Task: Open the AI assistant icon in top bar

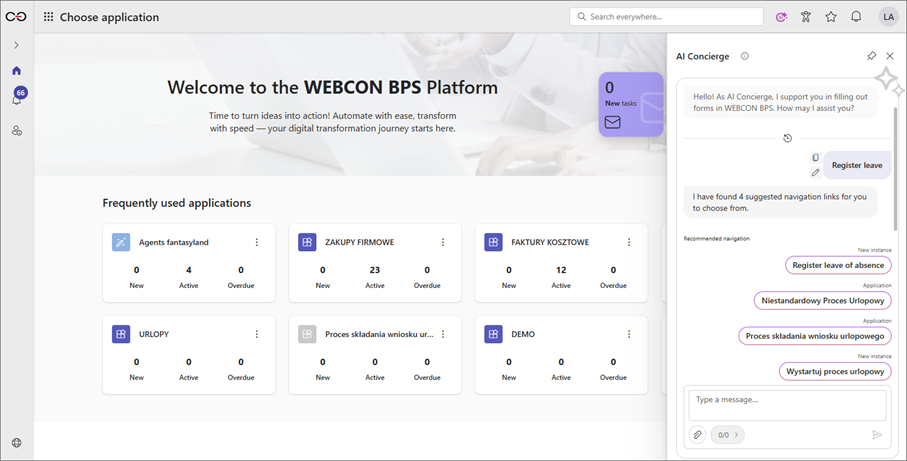Action: click(x=781, y=17)
